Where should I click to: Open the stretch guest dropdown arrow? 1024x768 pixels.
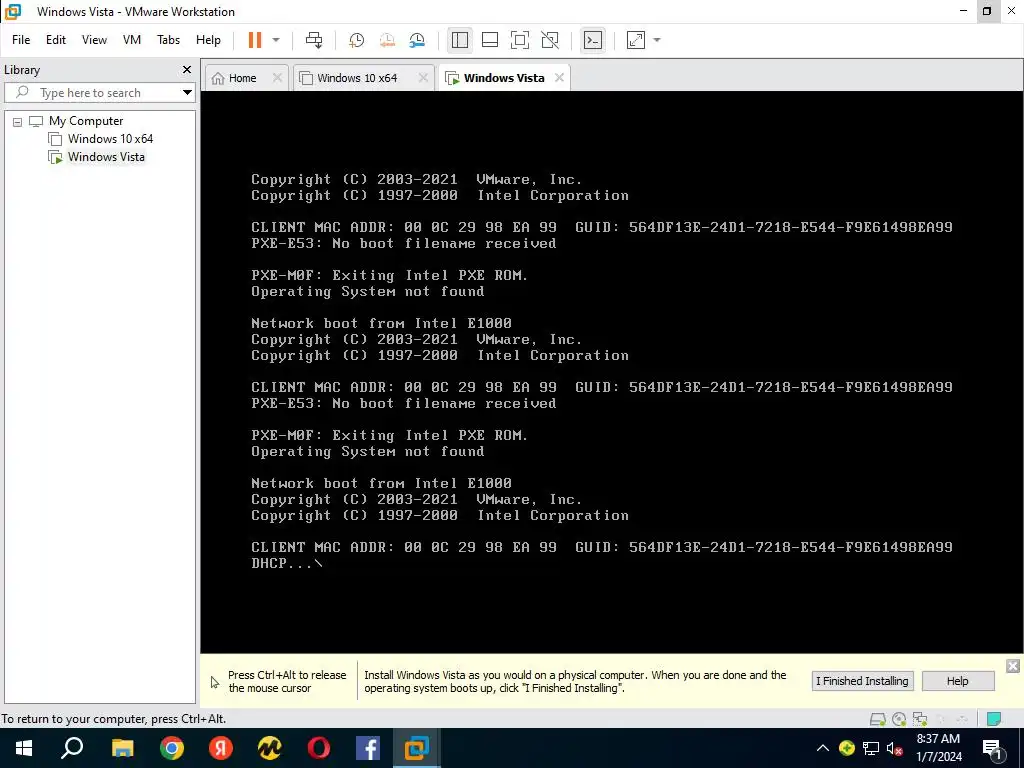657,40
